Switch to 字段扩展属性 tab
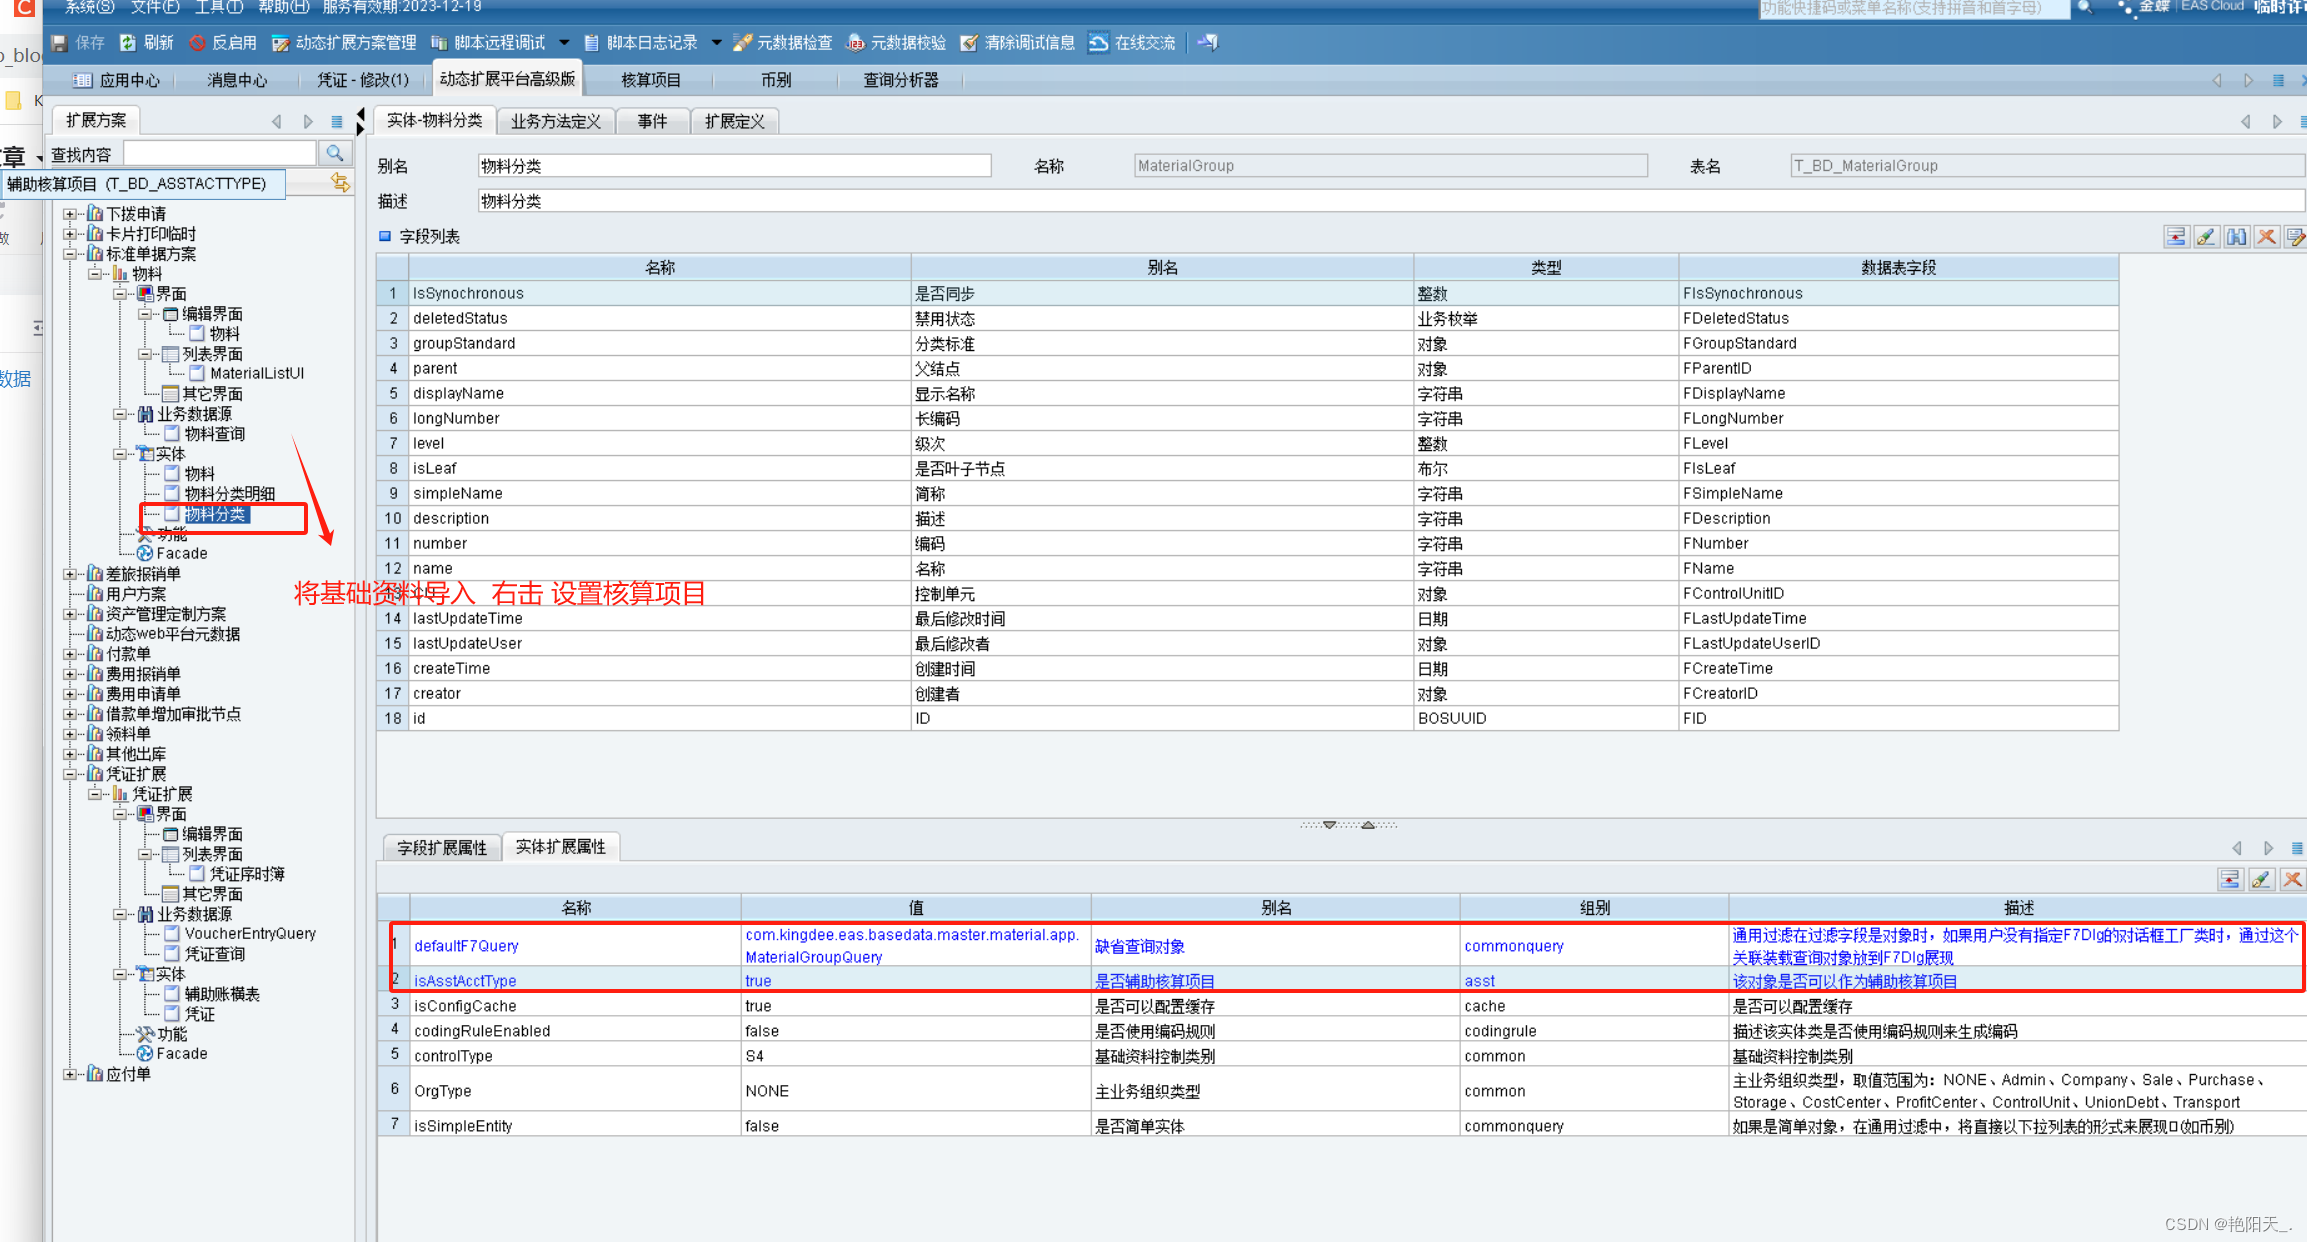2307x1242 pixels. point(442,848)
